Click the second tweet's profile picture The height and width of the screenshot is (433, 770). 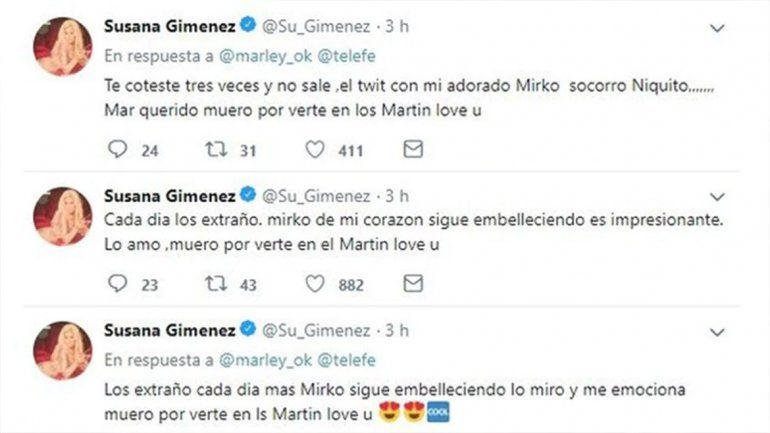pos(64,215)
